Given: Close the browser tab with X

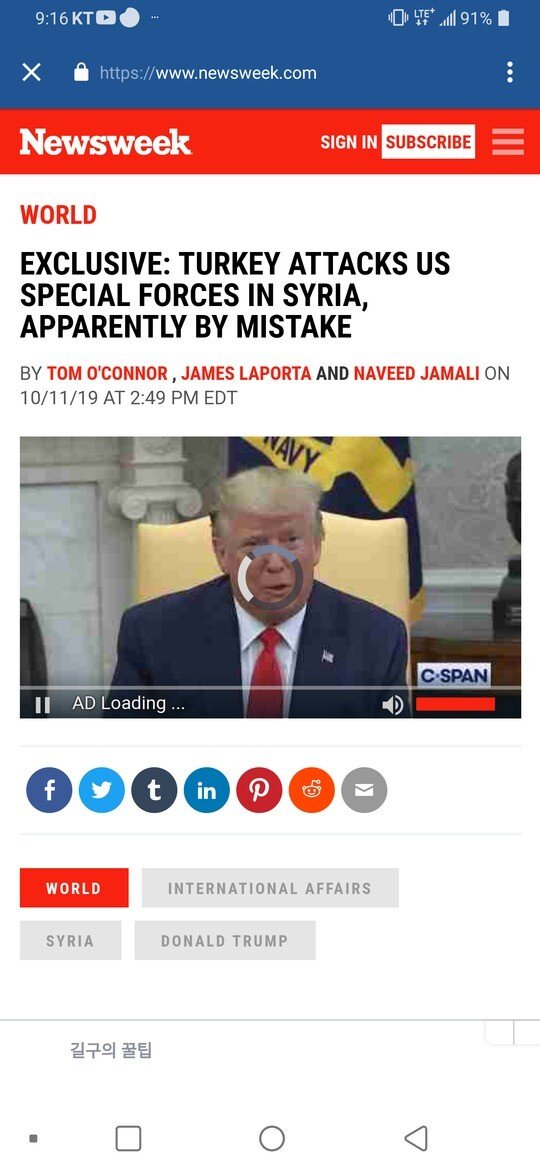Looking at the screenshot, I should [31, 72].
